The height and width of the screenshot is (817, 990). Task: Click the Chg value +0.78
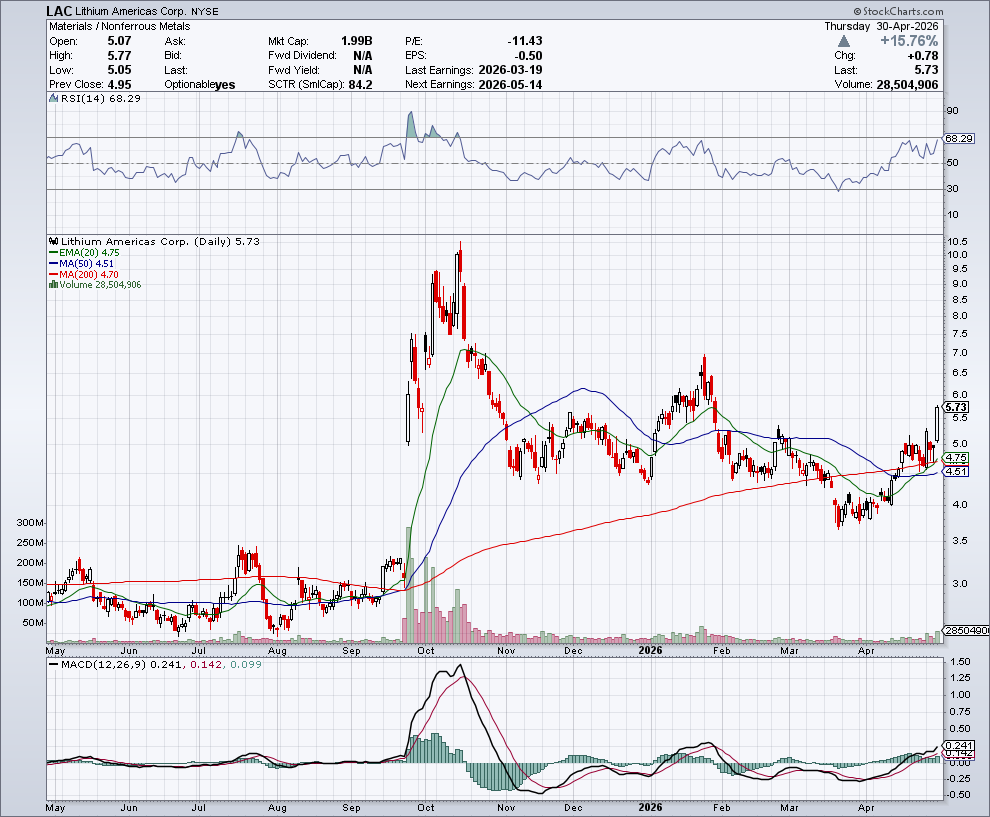tap(922, 56)
